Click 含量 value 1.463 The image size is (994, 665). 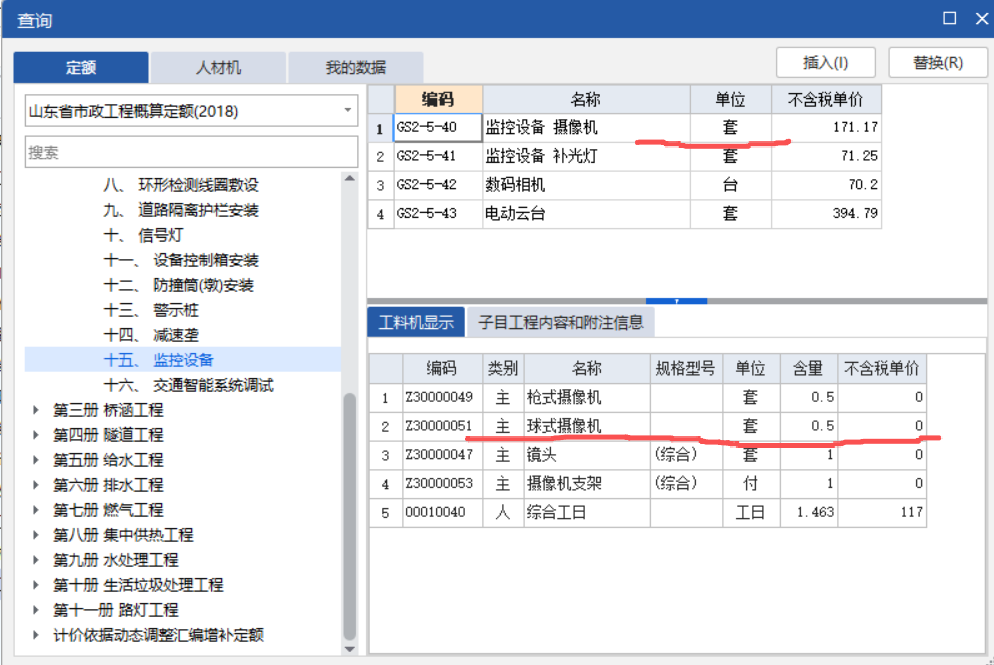tap(808, 512)
